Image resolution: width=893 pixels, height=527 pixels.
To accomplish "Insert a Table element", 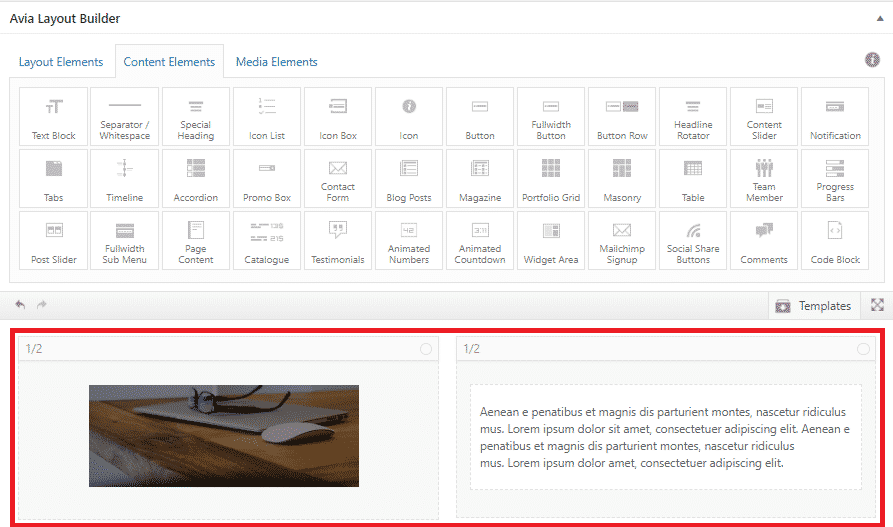I will click(693, 178).
